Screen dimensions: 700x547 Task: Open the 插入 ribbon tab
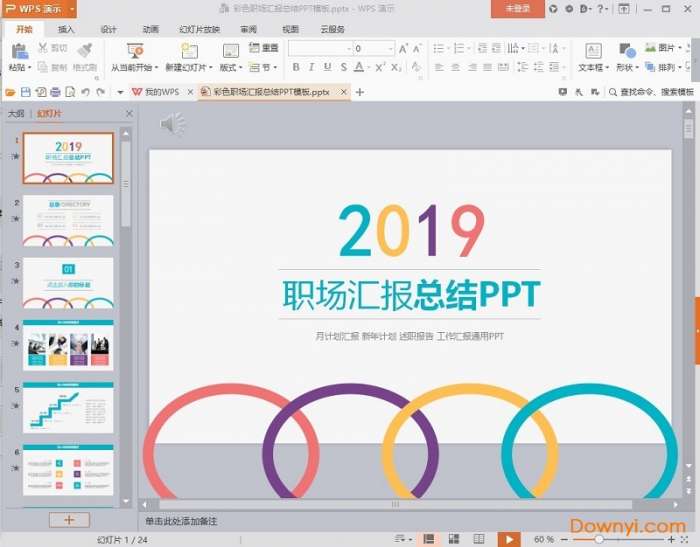[x=66, y=29]
